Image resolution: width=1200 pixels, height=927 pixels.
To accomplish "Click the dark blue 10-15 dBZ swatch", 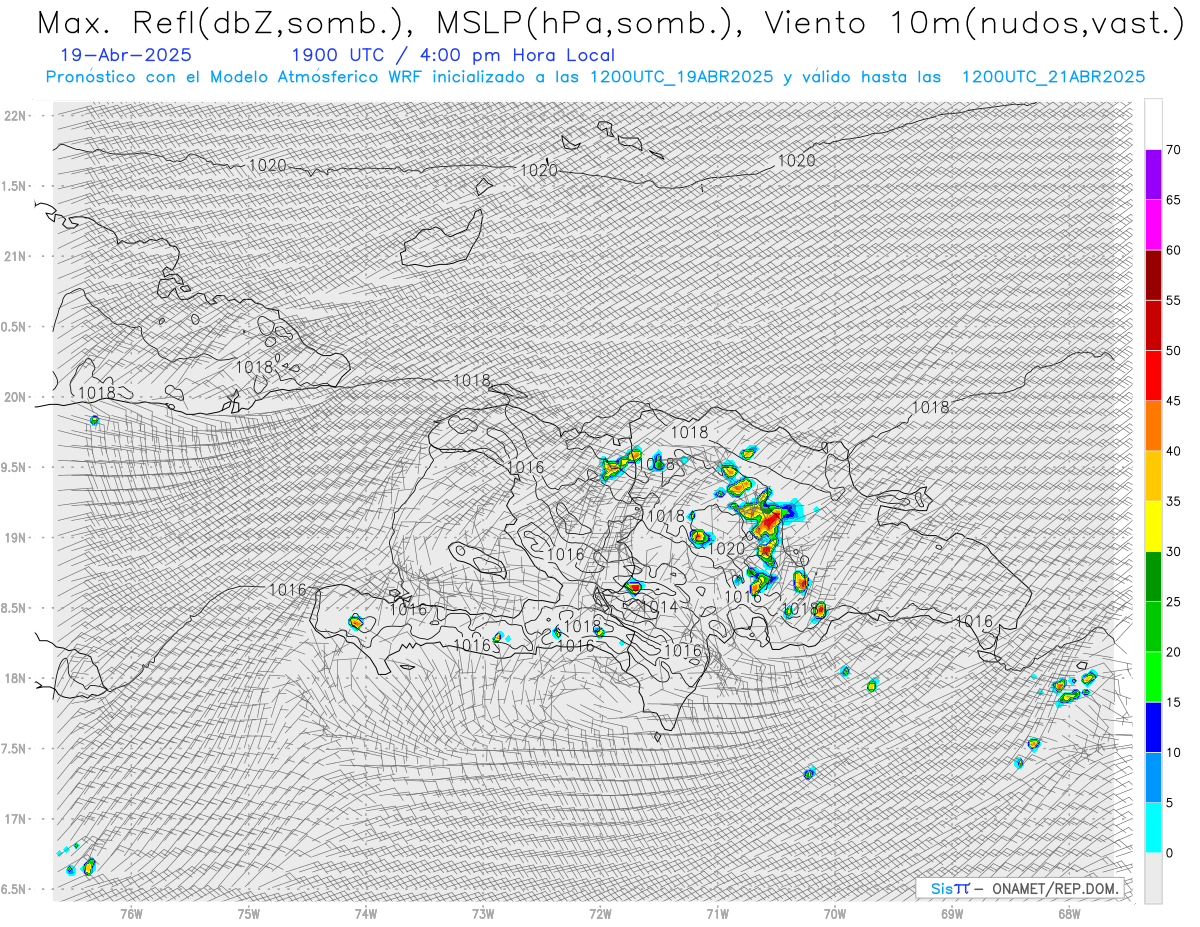I will point(1153,728).
